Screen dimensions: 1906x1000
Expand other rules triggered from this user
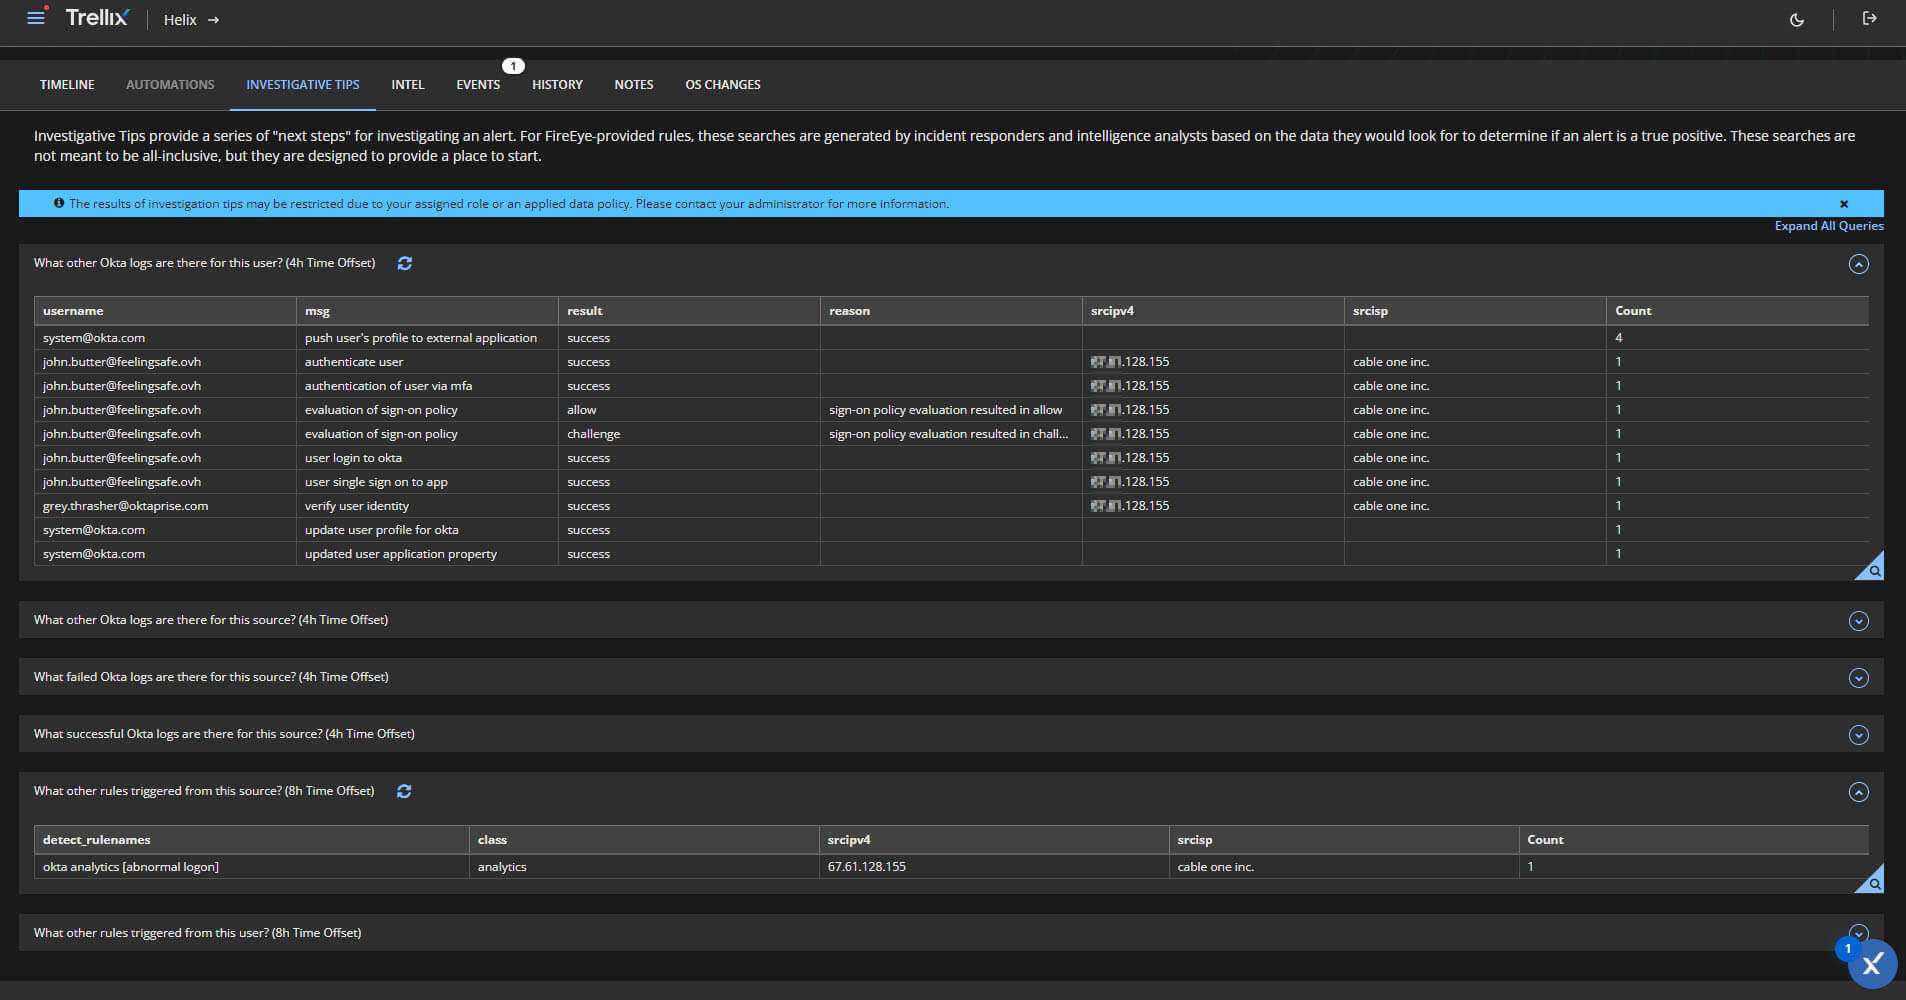[1858, 933]
